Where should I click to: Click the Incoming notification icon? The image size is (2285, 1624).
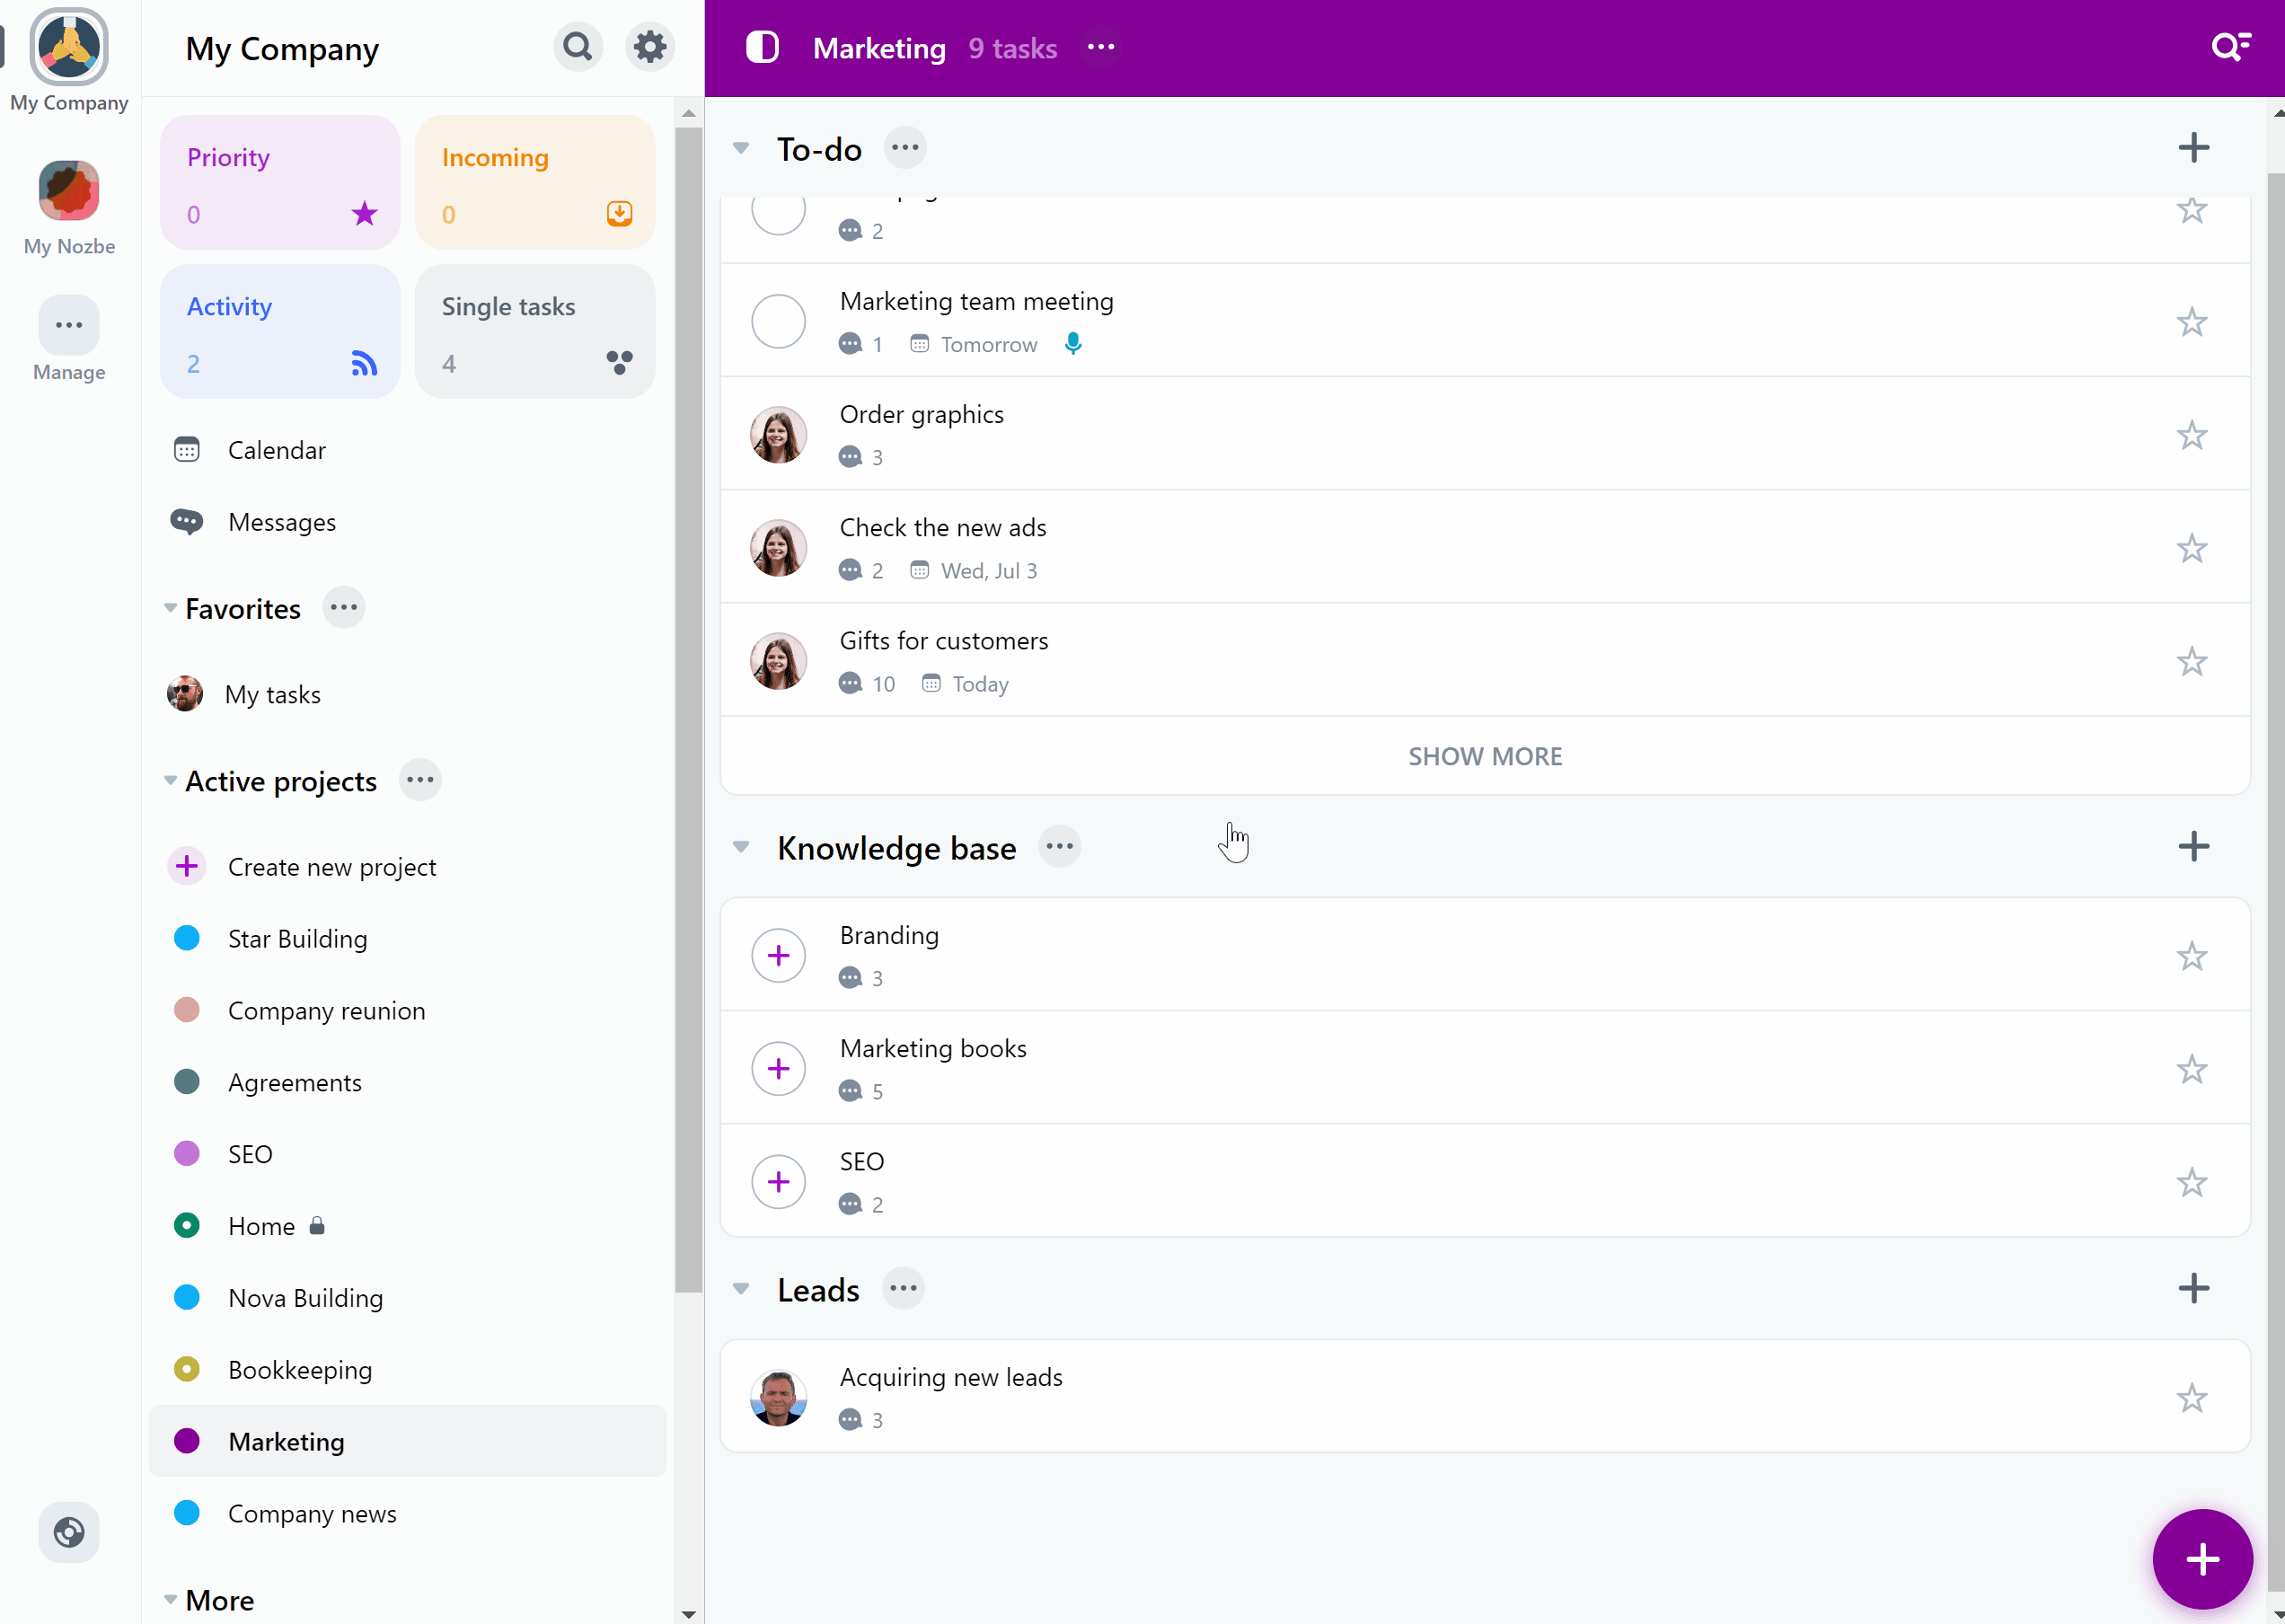pos(621,215)
